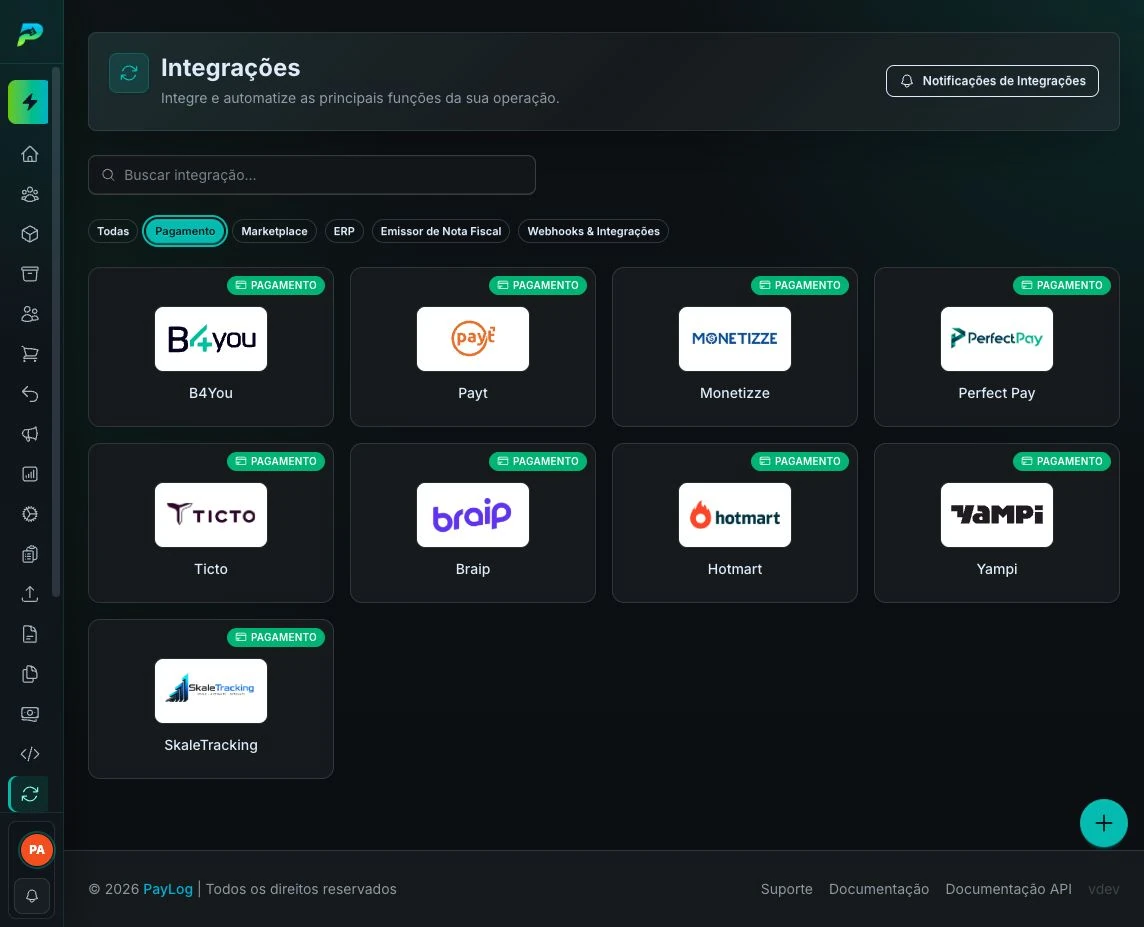Open the archive box icon in the sidebar
This screenshot has width=1144, height=927.
point(30,274)
